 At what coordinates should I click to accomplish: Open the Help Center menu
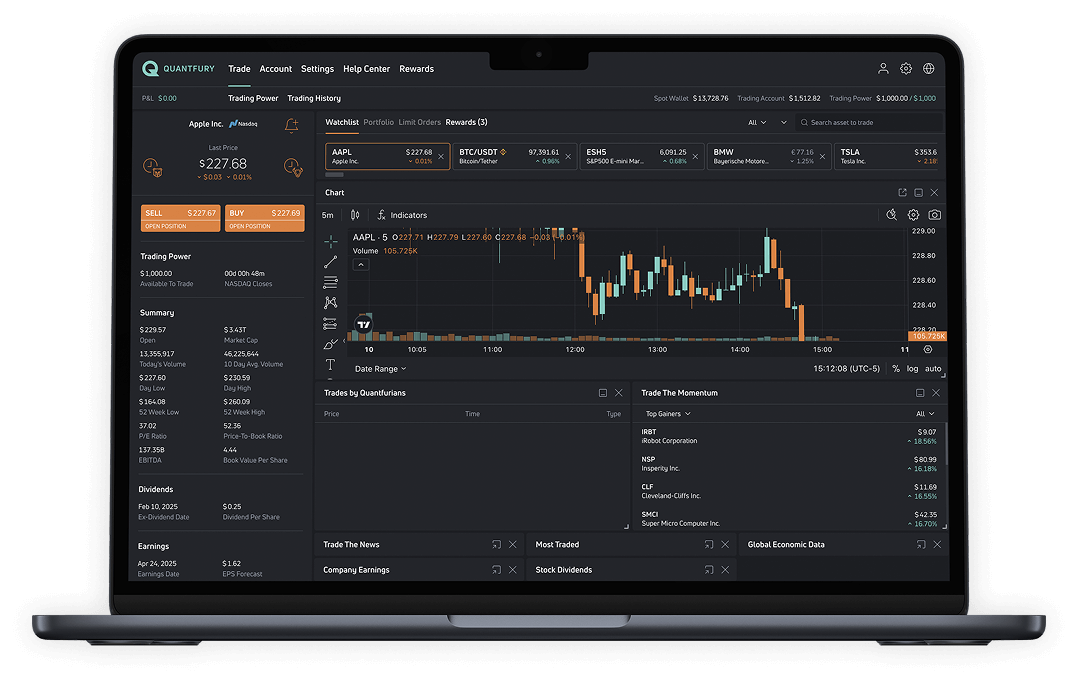[366, 69]
